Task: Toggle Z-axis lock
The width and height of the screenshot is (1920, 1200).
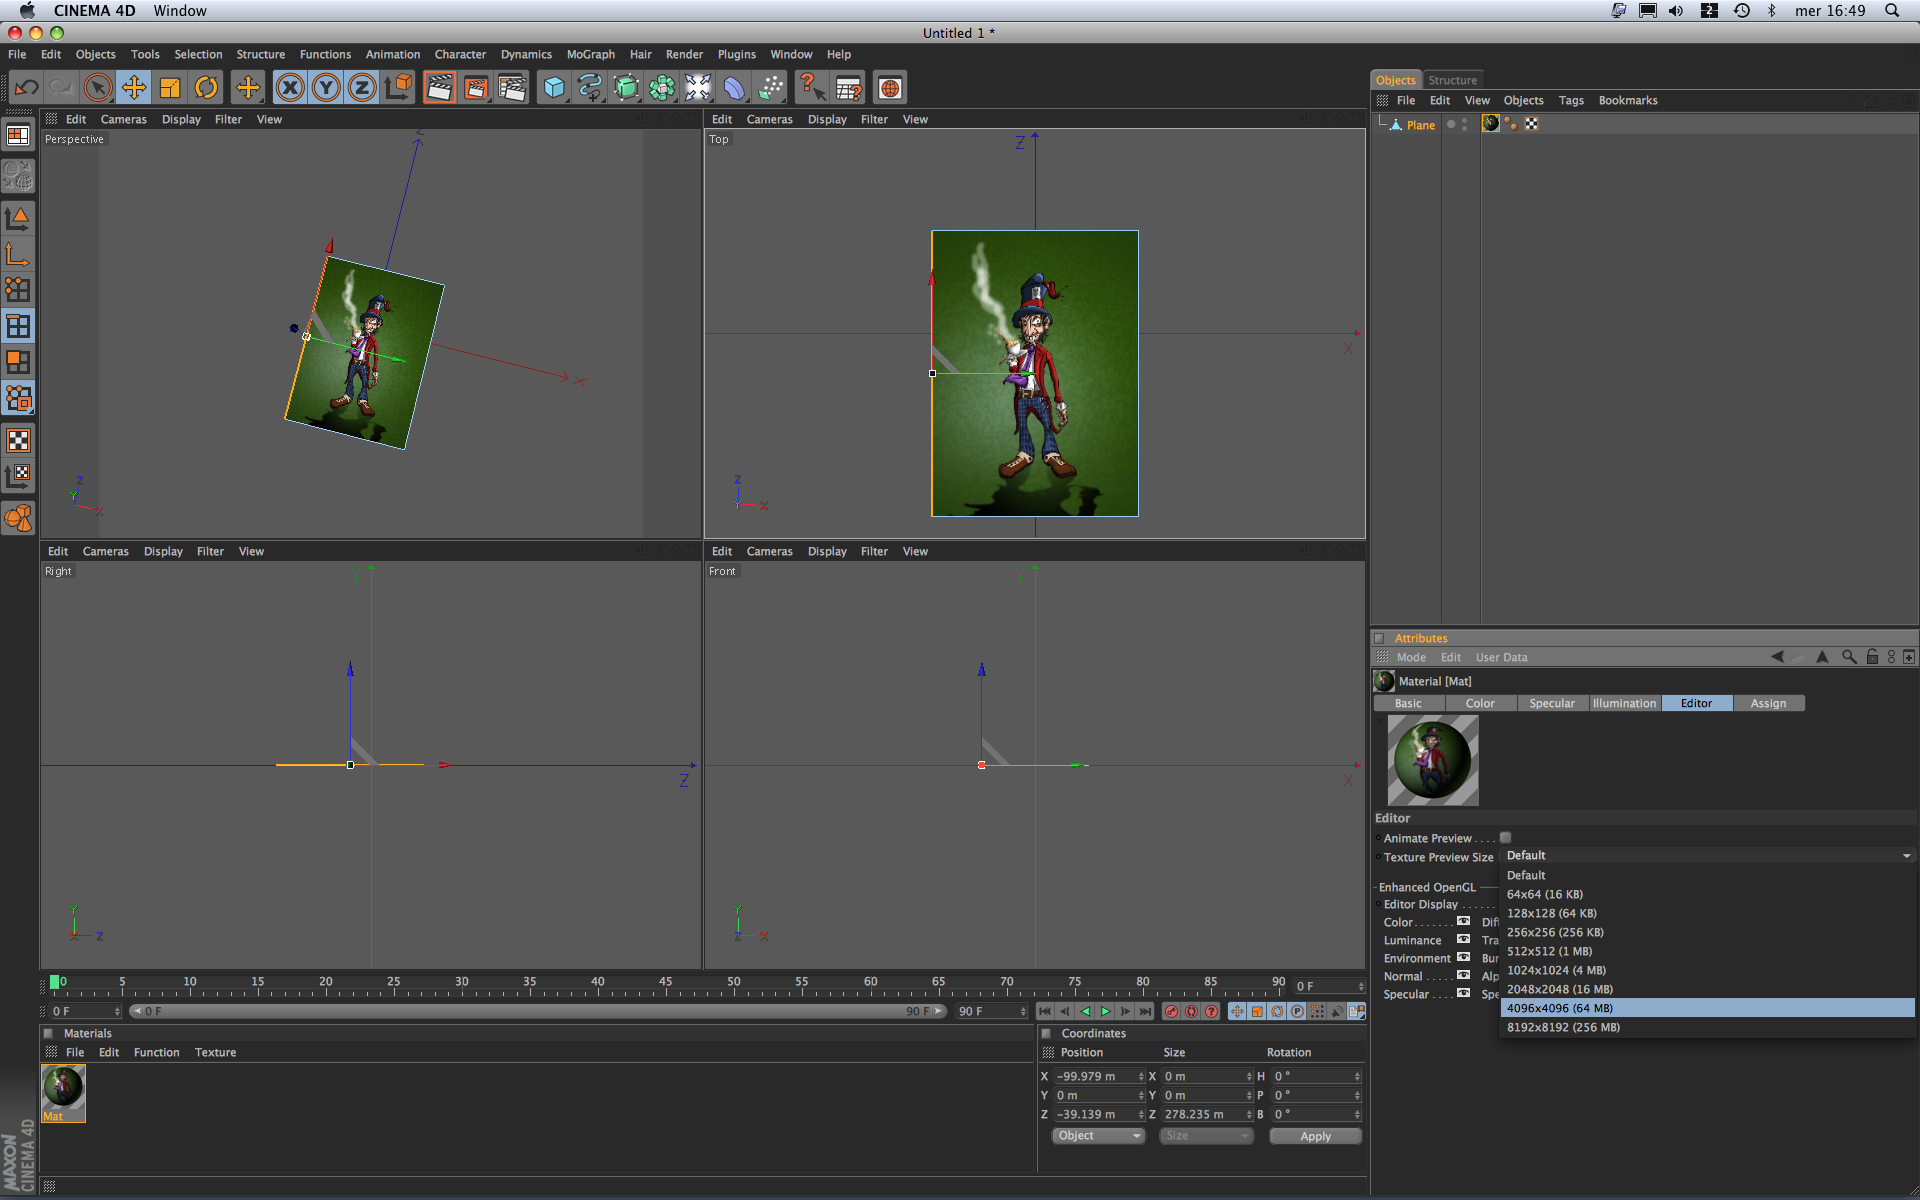Action: point(362,88)
